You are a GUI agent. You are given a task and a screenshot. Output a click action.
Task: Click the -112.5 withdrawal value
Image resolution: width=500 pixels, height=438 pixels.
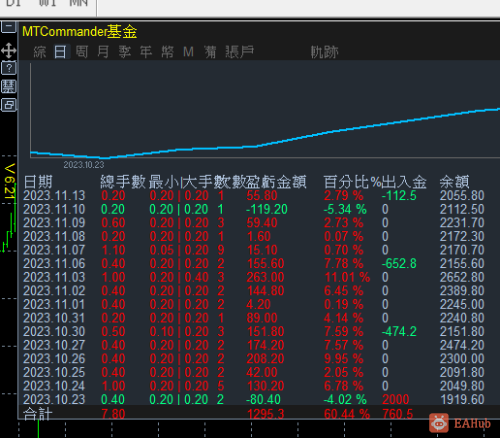pos(399,195)
